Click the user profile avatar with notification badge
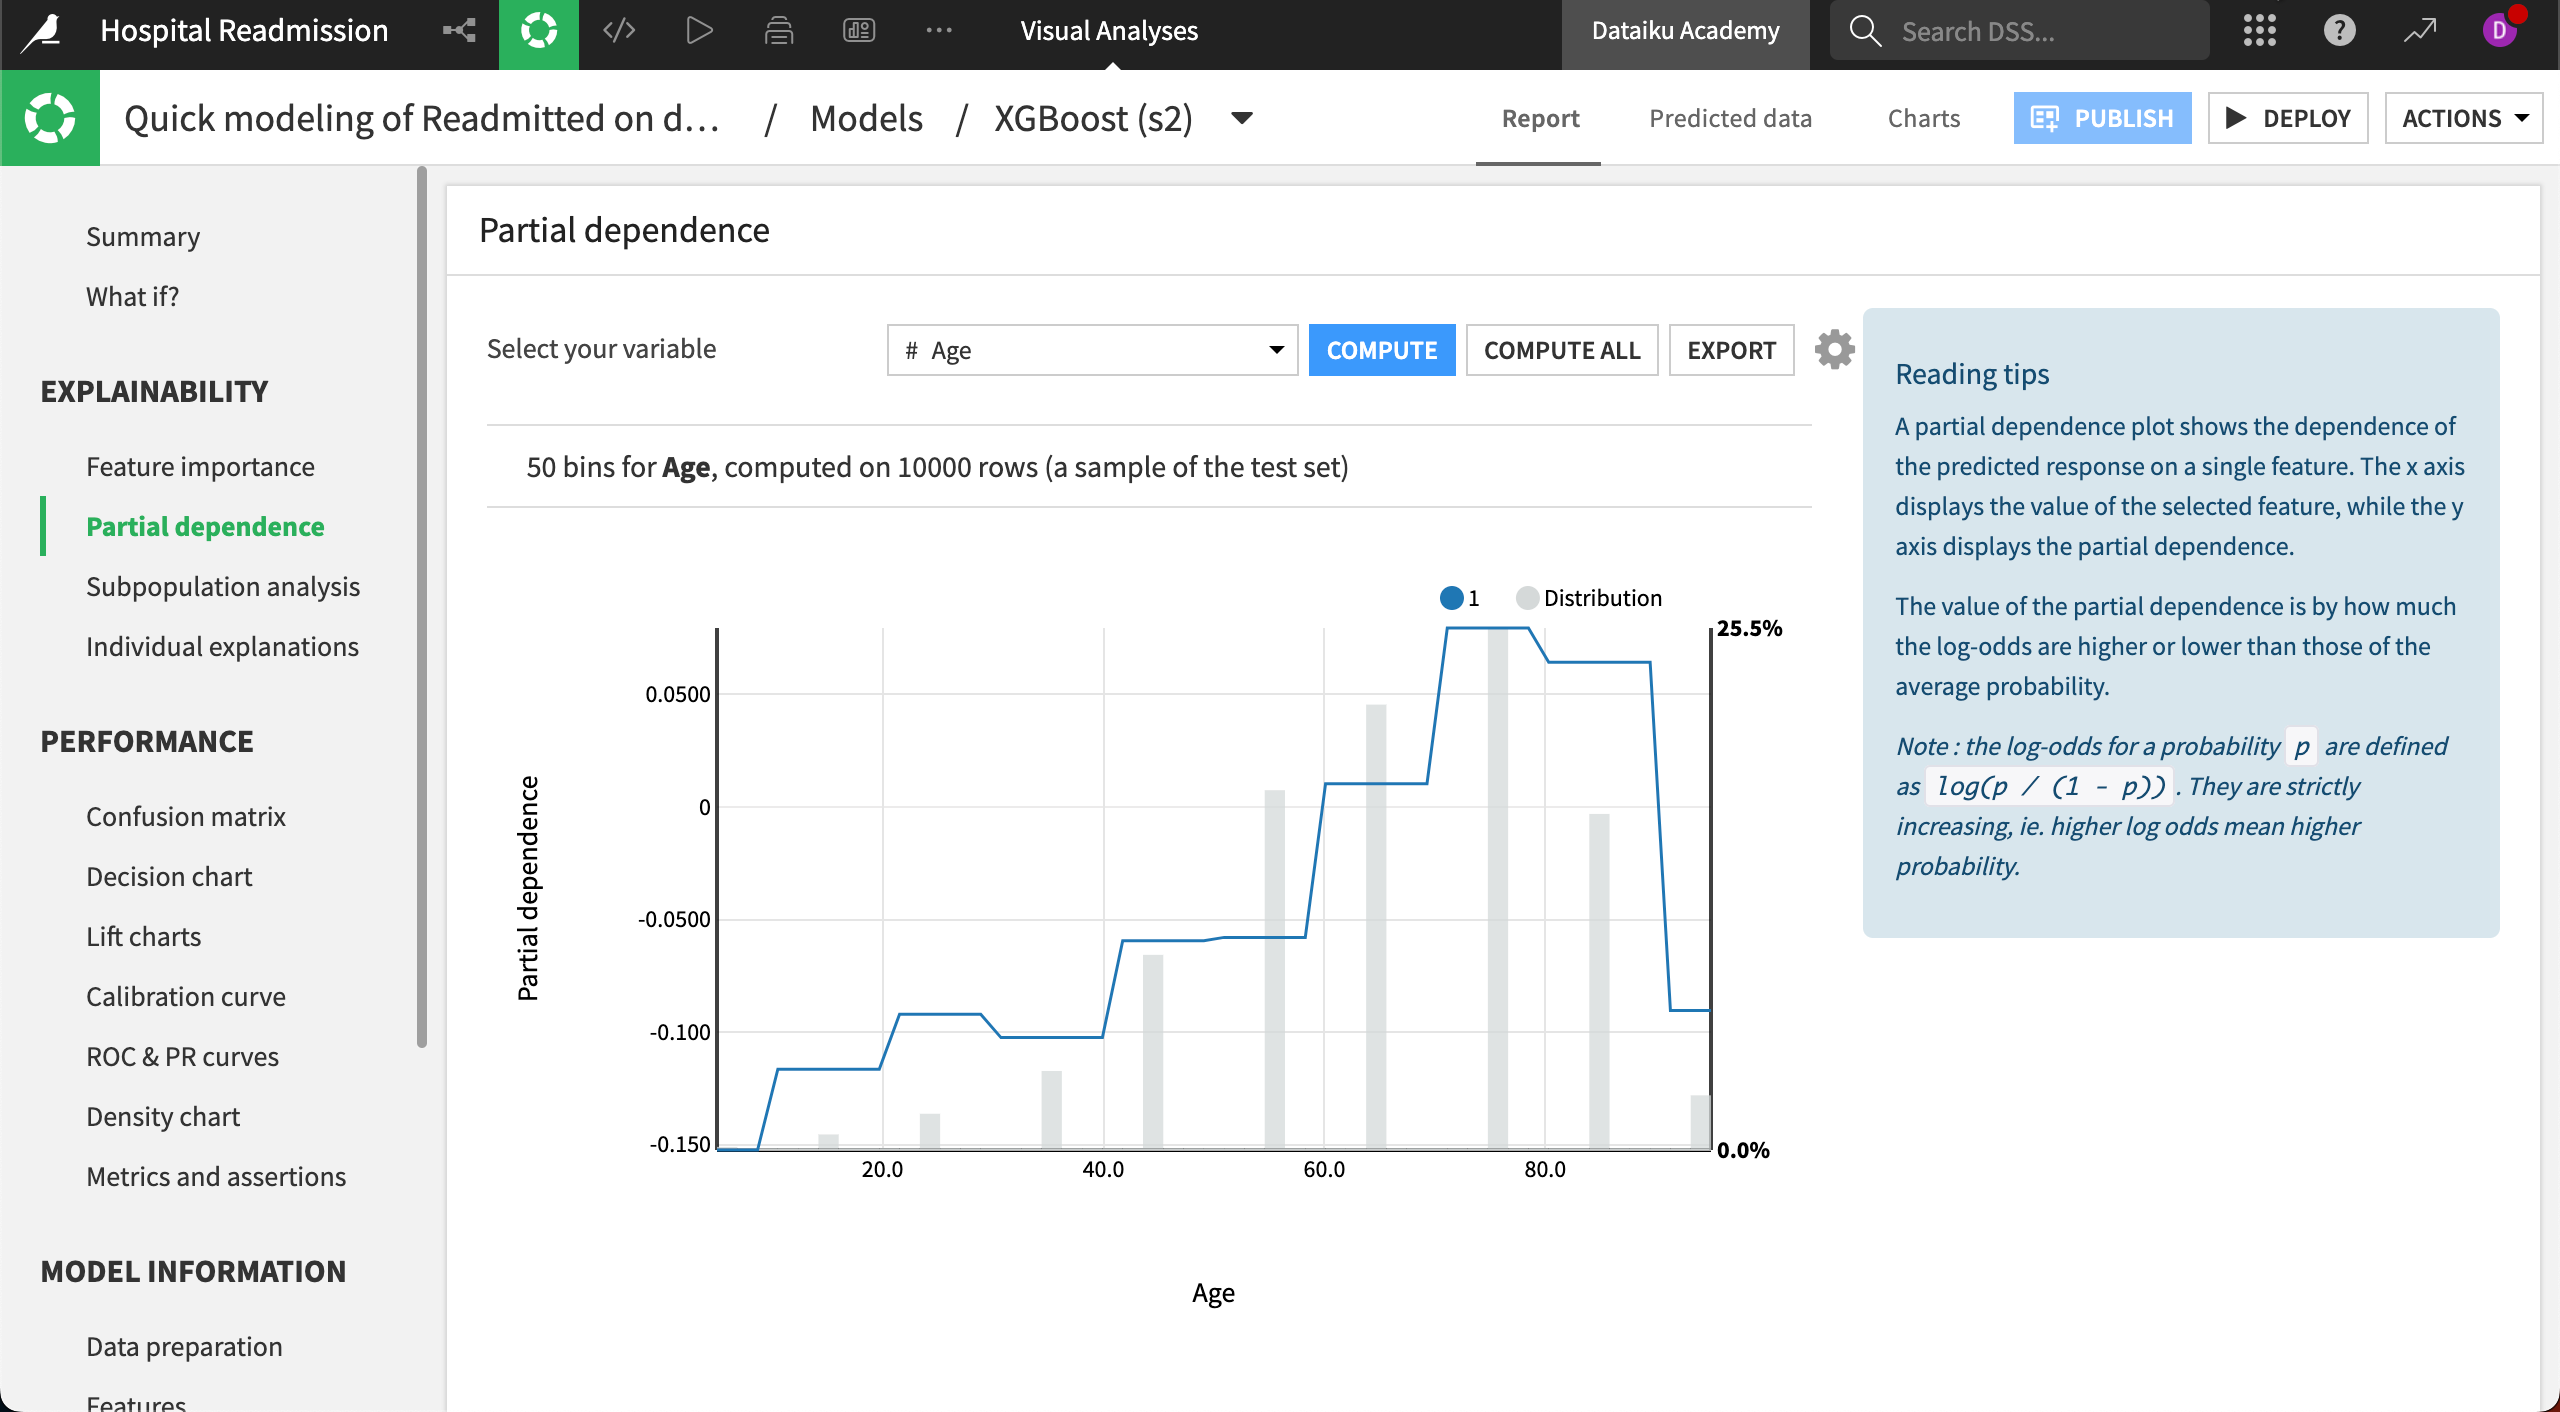This screenshot has width=2560, height=1412. pos(2500,30)
